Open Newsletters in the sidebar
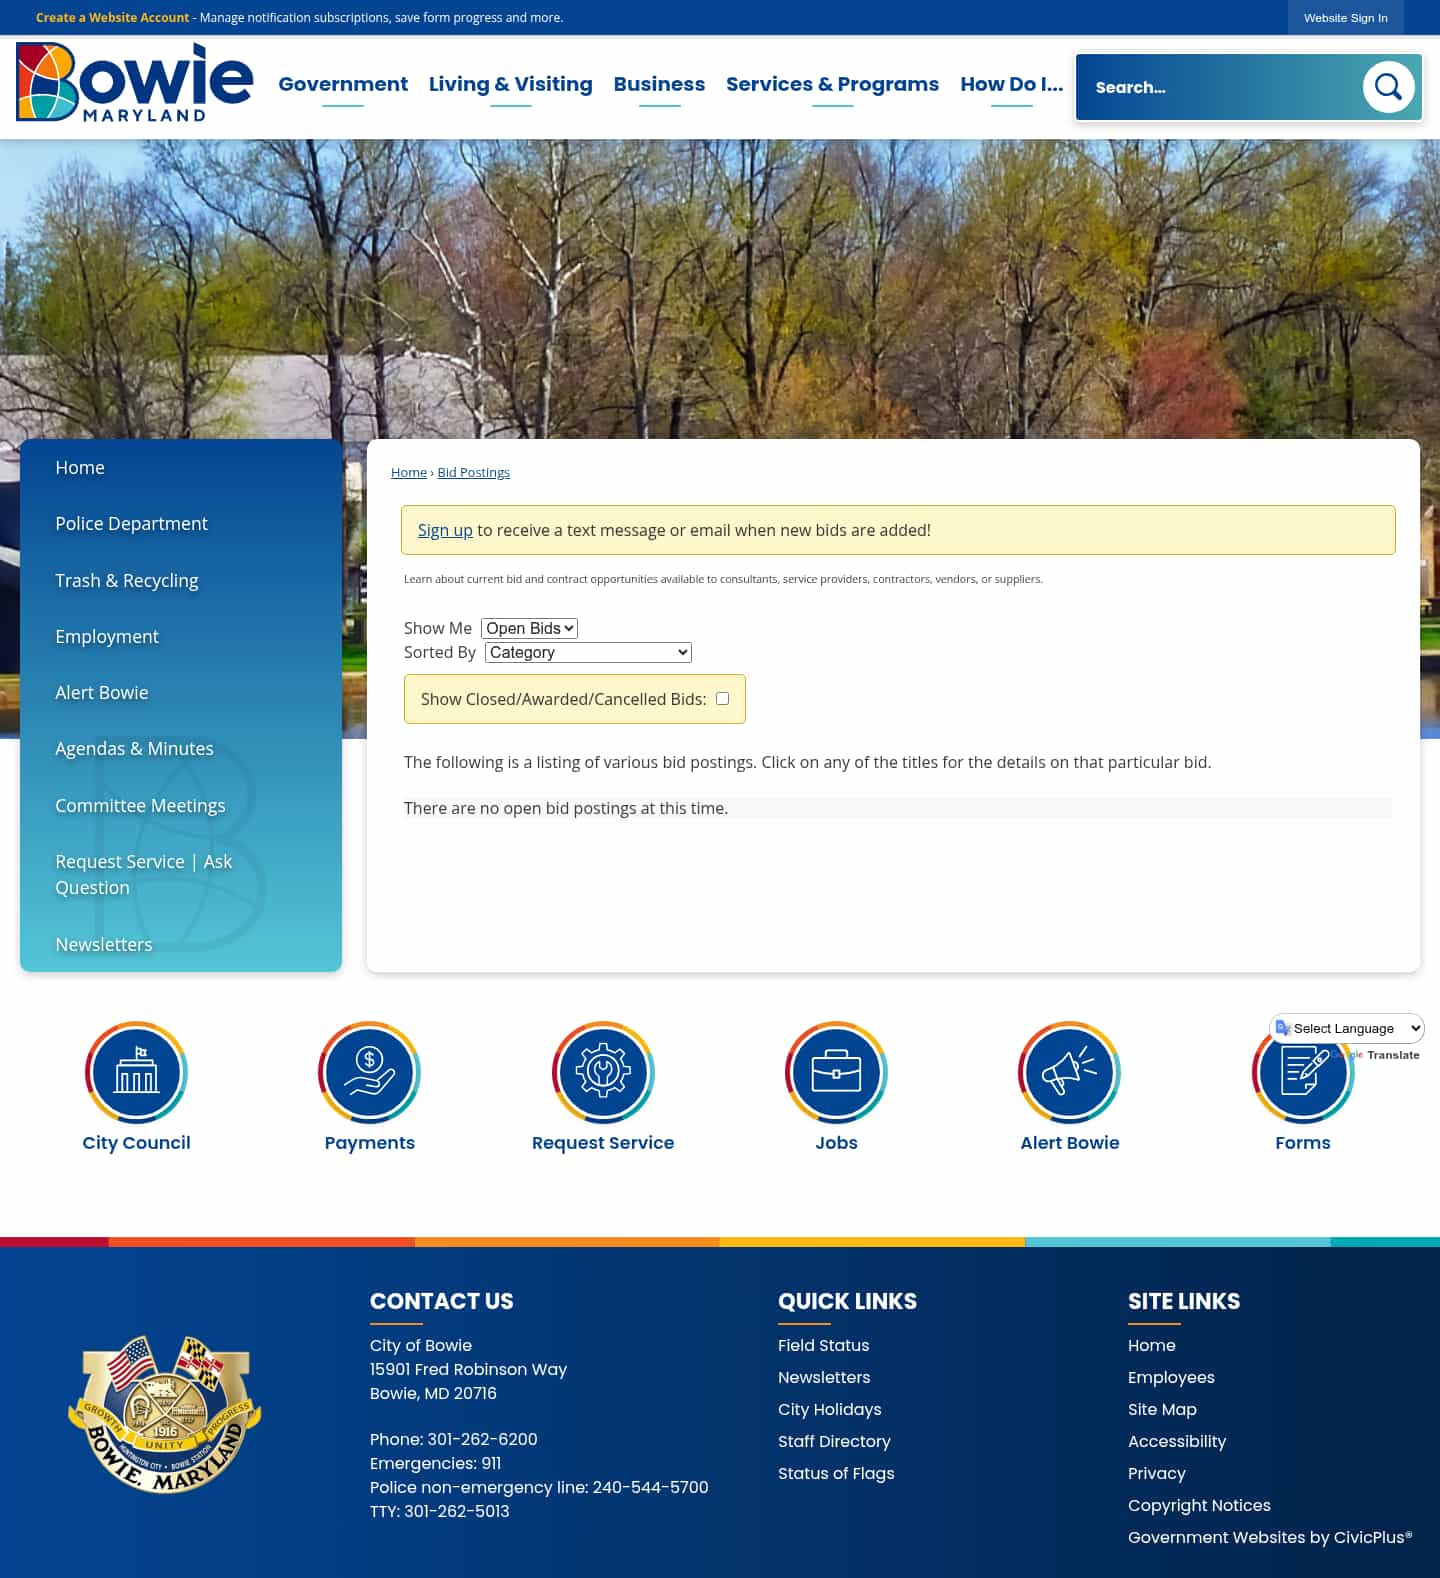The height and width of the screenshot is (1578, 1440). click(104, 944)
